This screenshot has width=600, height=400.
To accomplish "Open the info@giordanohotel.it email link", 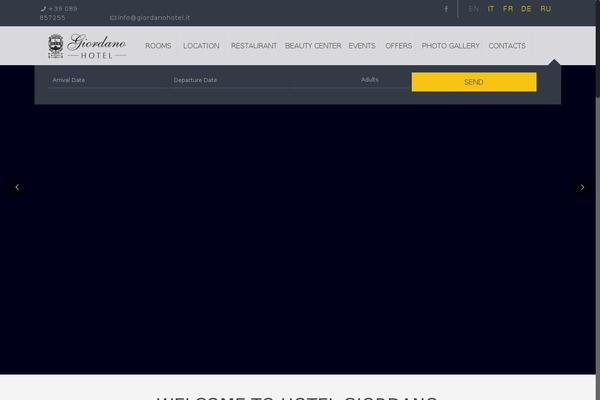I will [150, 18].
